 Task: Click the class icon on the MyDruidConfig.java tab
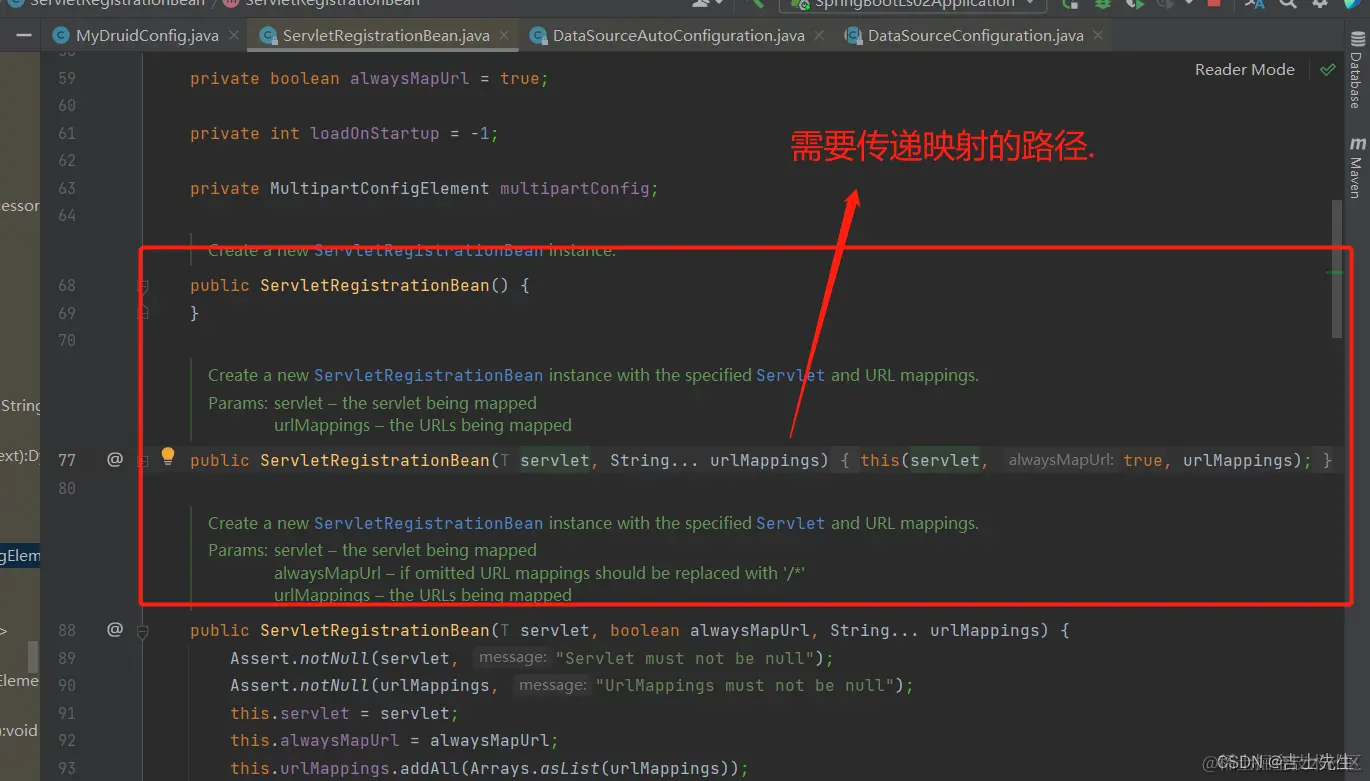click(60, 36)
